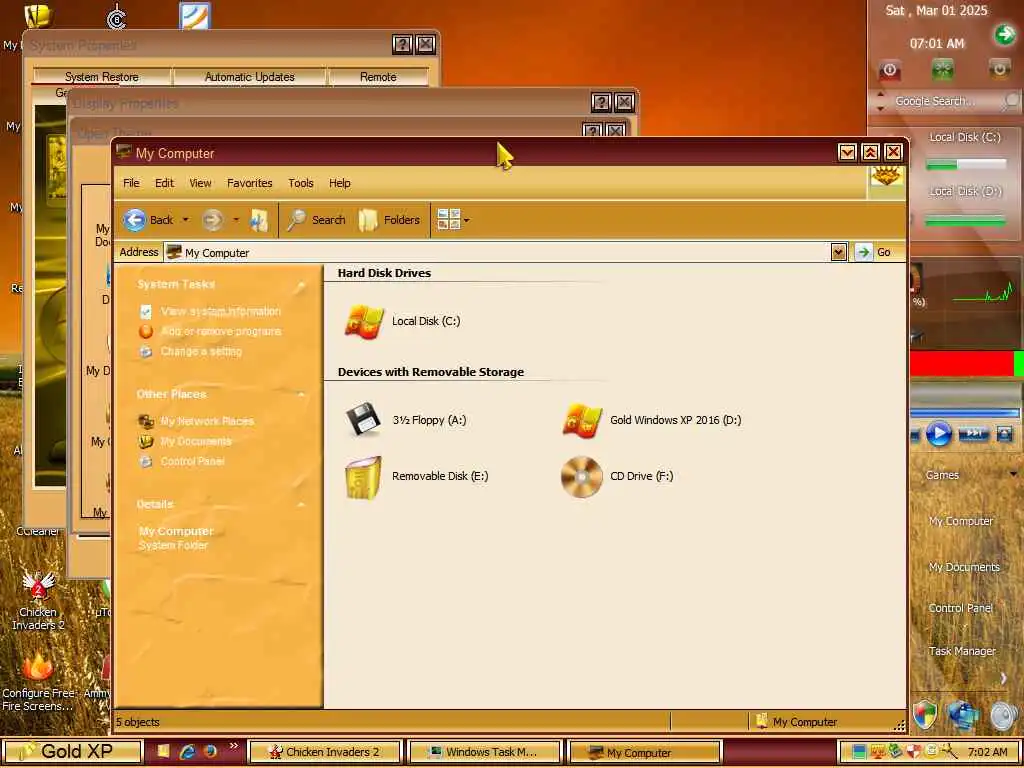This screenshot has height=768, width=1024.
Task: Click the My Computer address field
Action: point(497,252)
